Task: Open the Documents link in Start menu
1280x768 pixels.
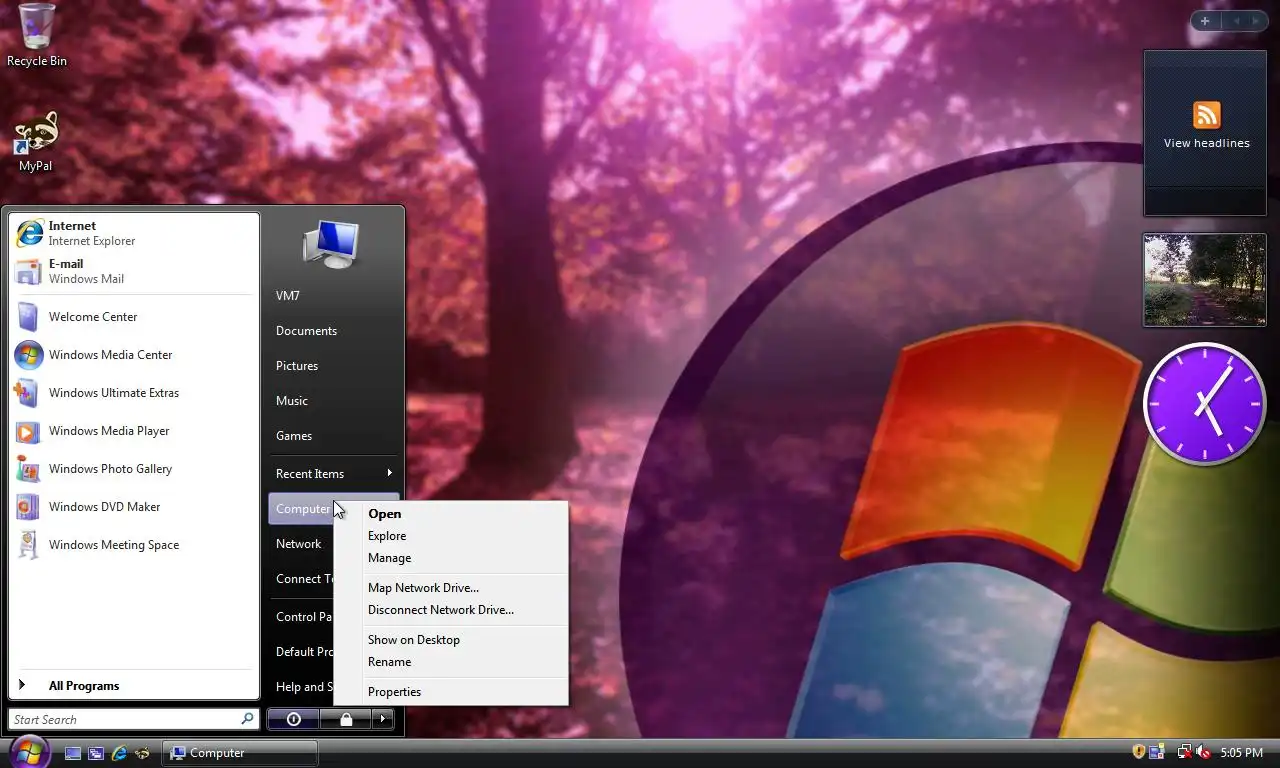Action: pos(333,331)
